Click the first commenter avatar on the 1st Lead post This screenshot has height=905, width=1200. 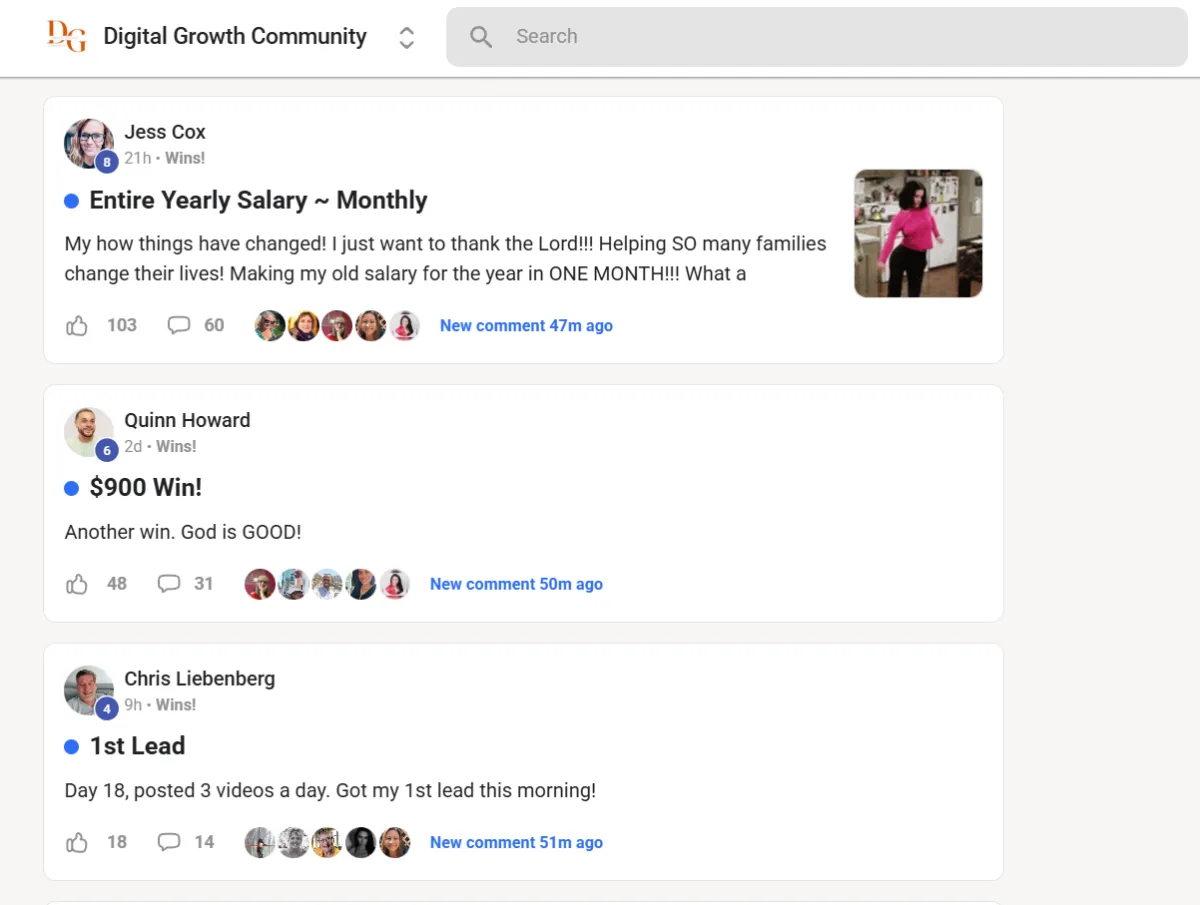tap(260, 843)
